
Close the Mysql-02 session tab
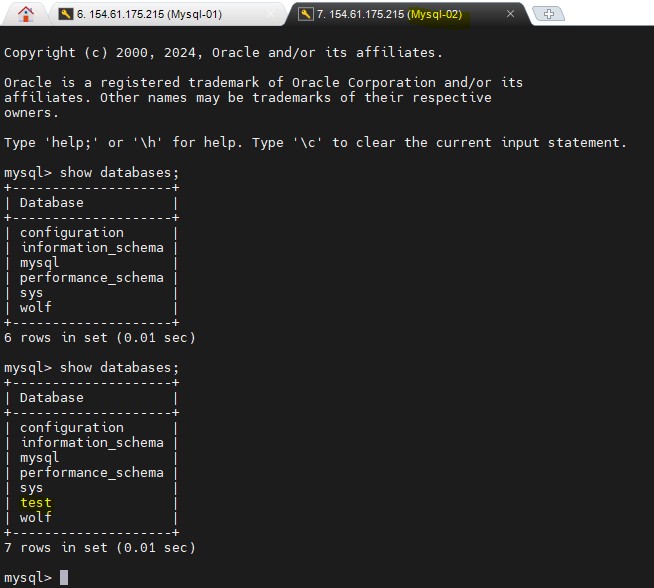[x=510, y=14]
